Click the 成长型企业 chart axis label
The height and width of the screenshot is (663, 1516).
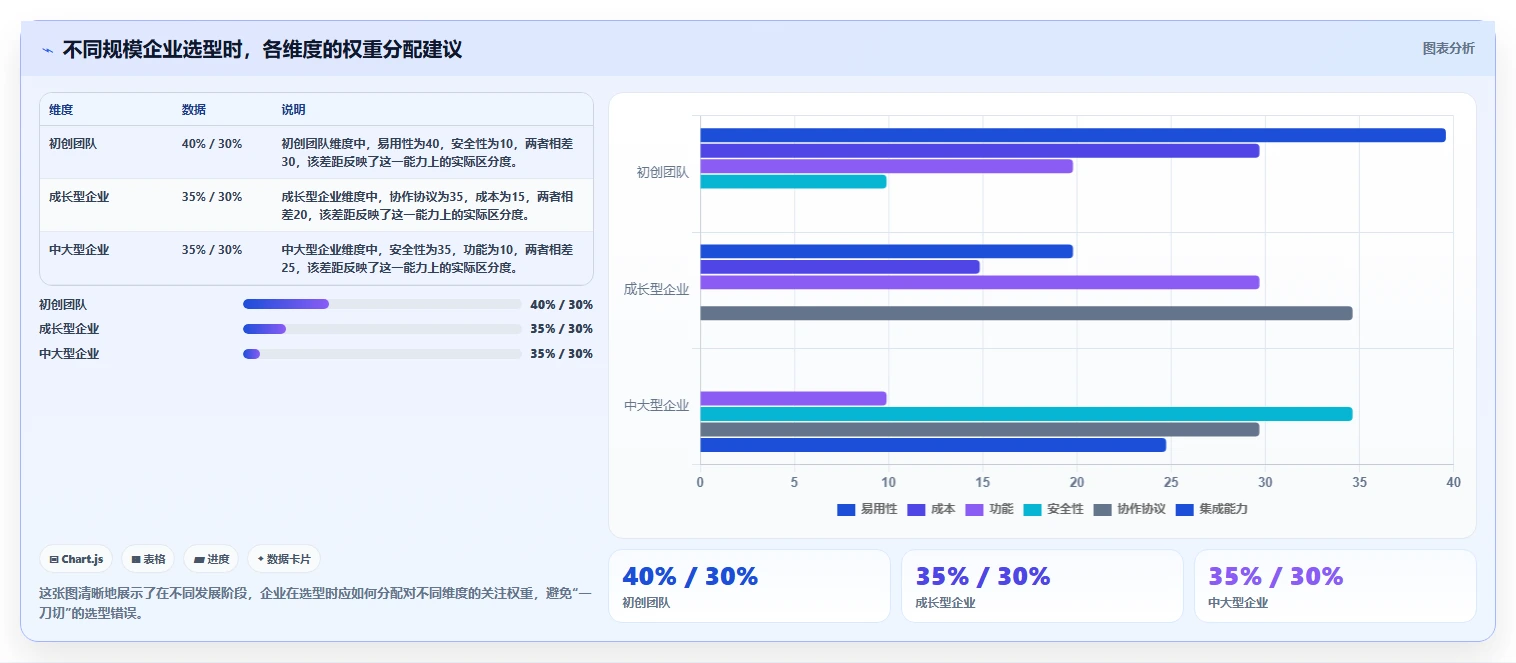(x=657, y=289)
